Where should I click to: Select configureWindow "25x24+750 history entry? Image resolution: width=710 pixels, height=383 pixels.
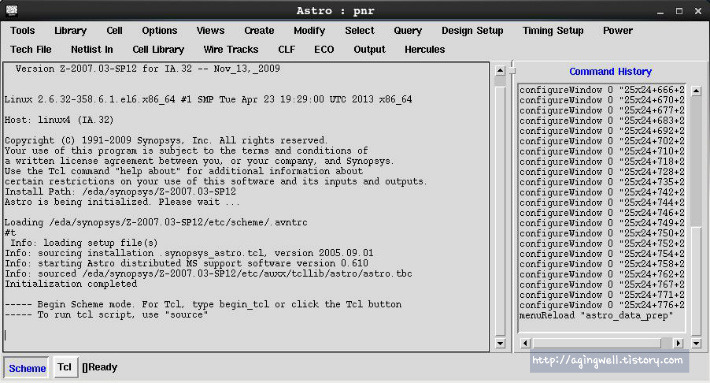[602, 234]
